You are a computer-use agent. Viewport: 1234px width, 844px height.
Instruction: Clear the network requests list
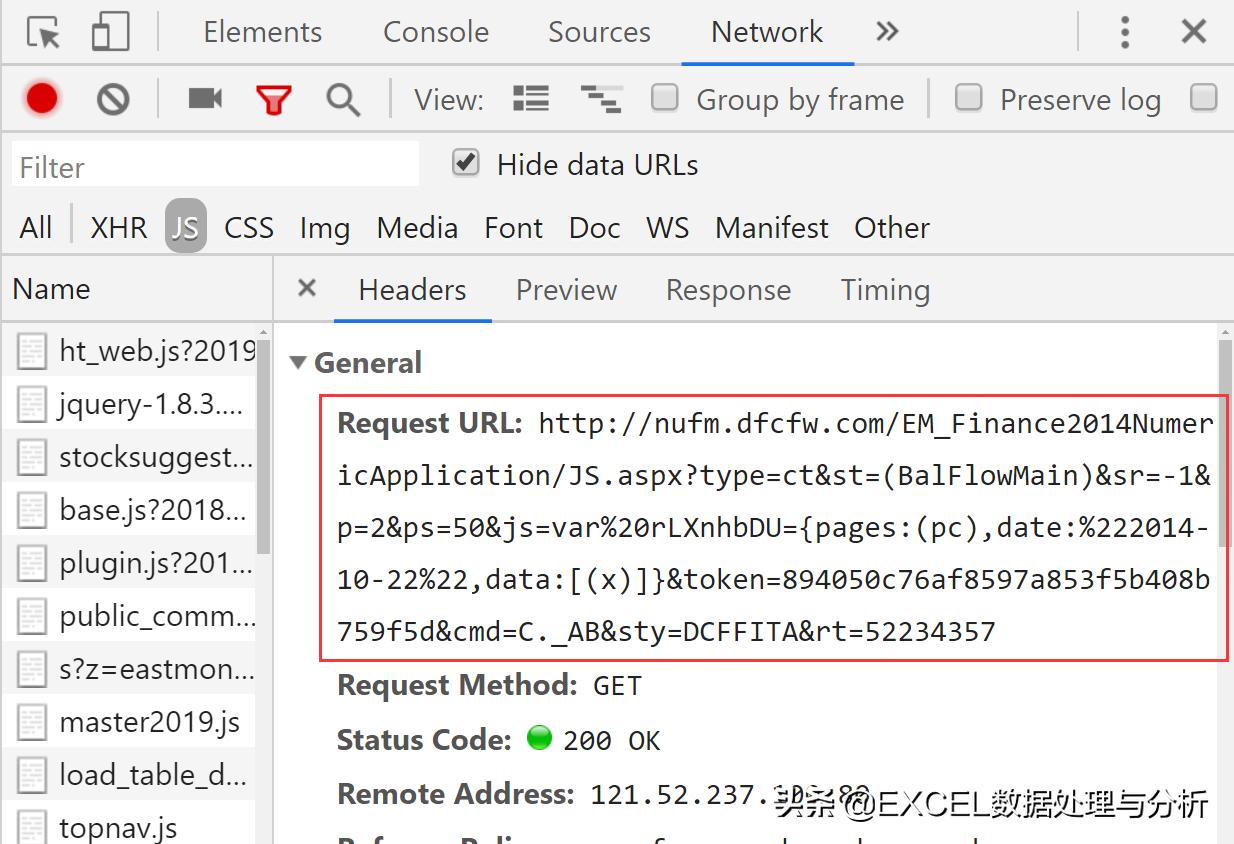[x=113, y=99]
